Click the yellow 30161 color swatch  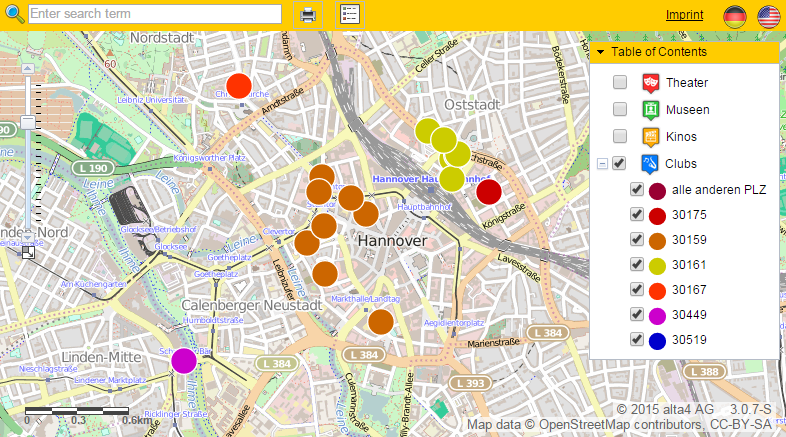click(657, 266)
